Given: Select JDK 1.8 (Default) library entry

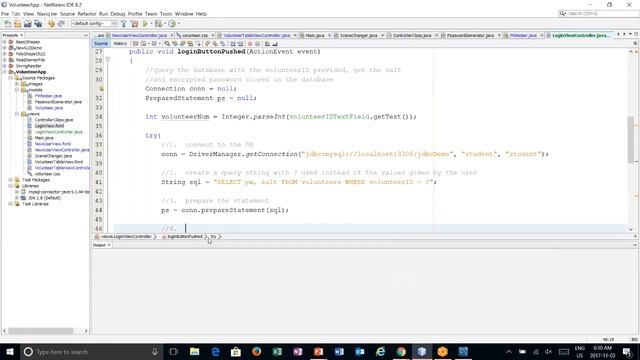Looking at the screenshot, I should pyautogui.click(x=44, y=198).
